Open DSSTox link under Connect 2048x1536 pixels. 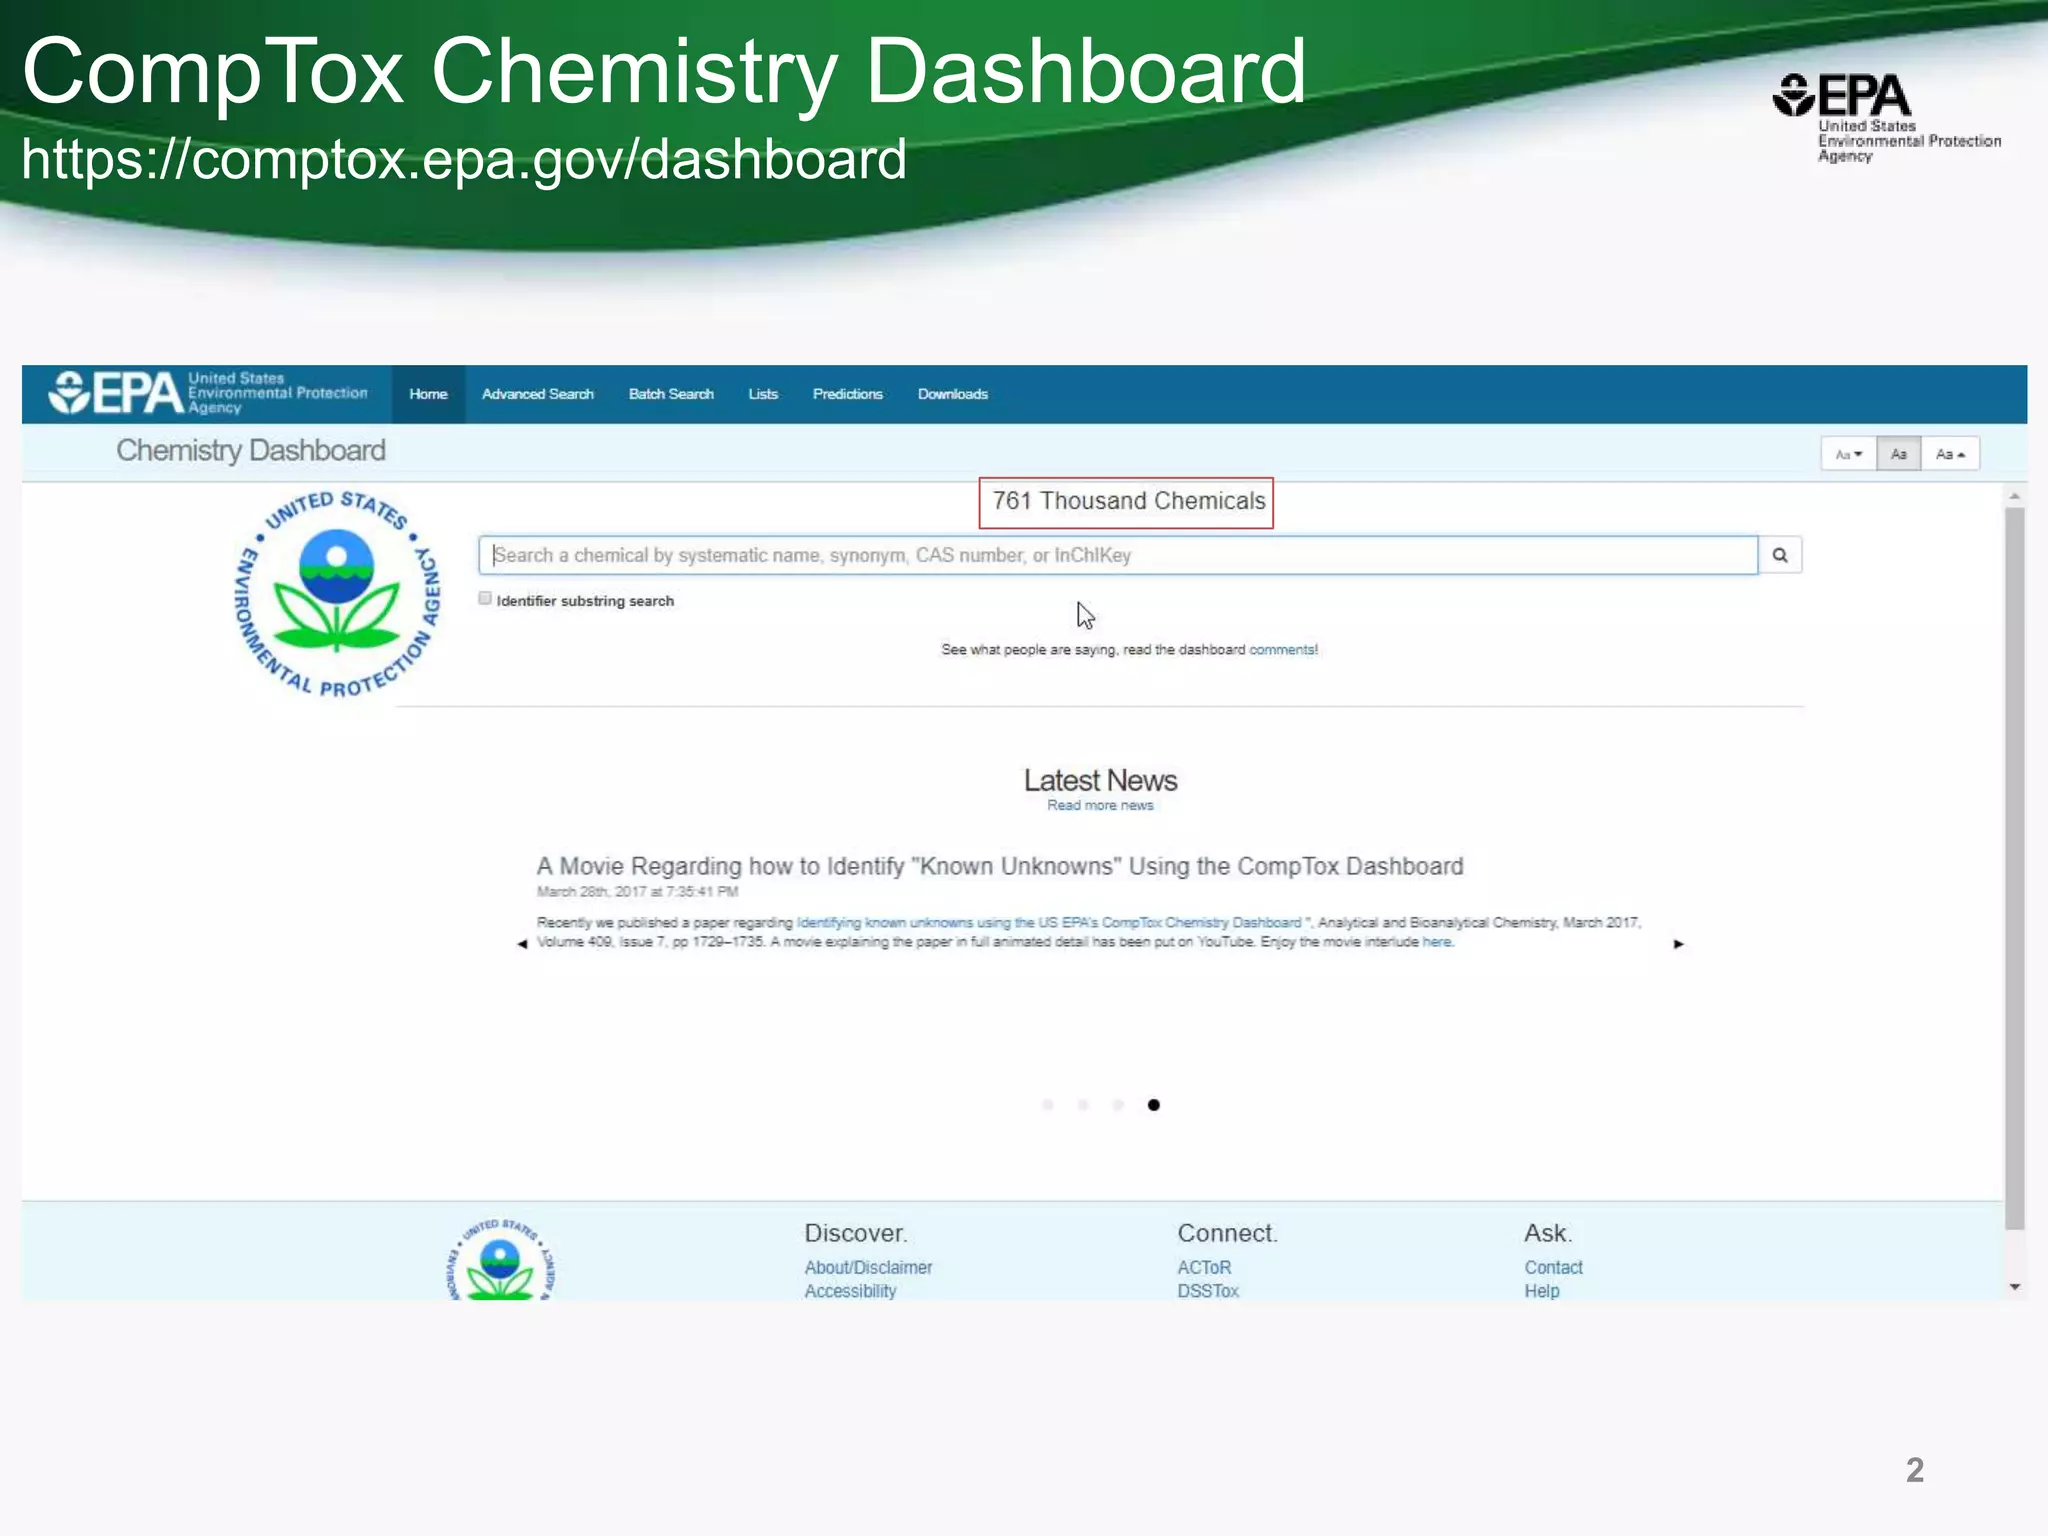coord(1208,1291)
